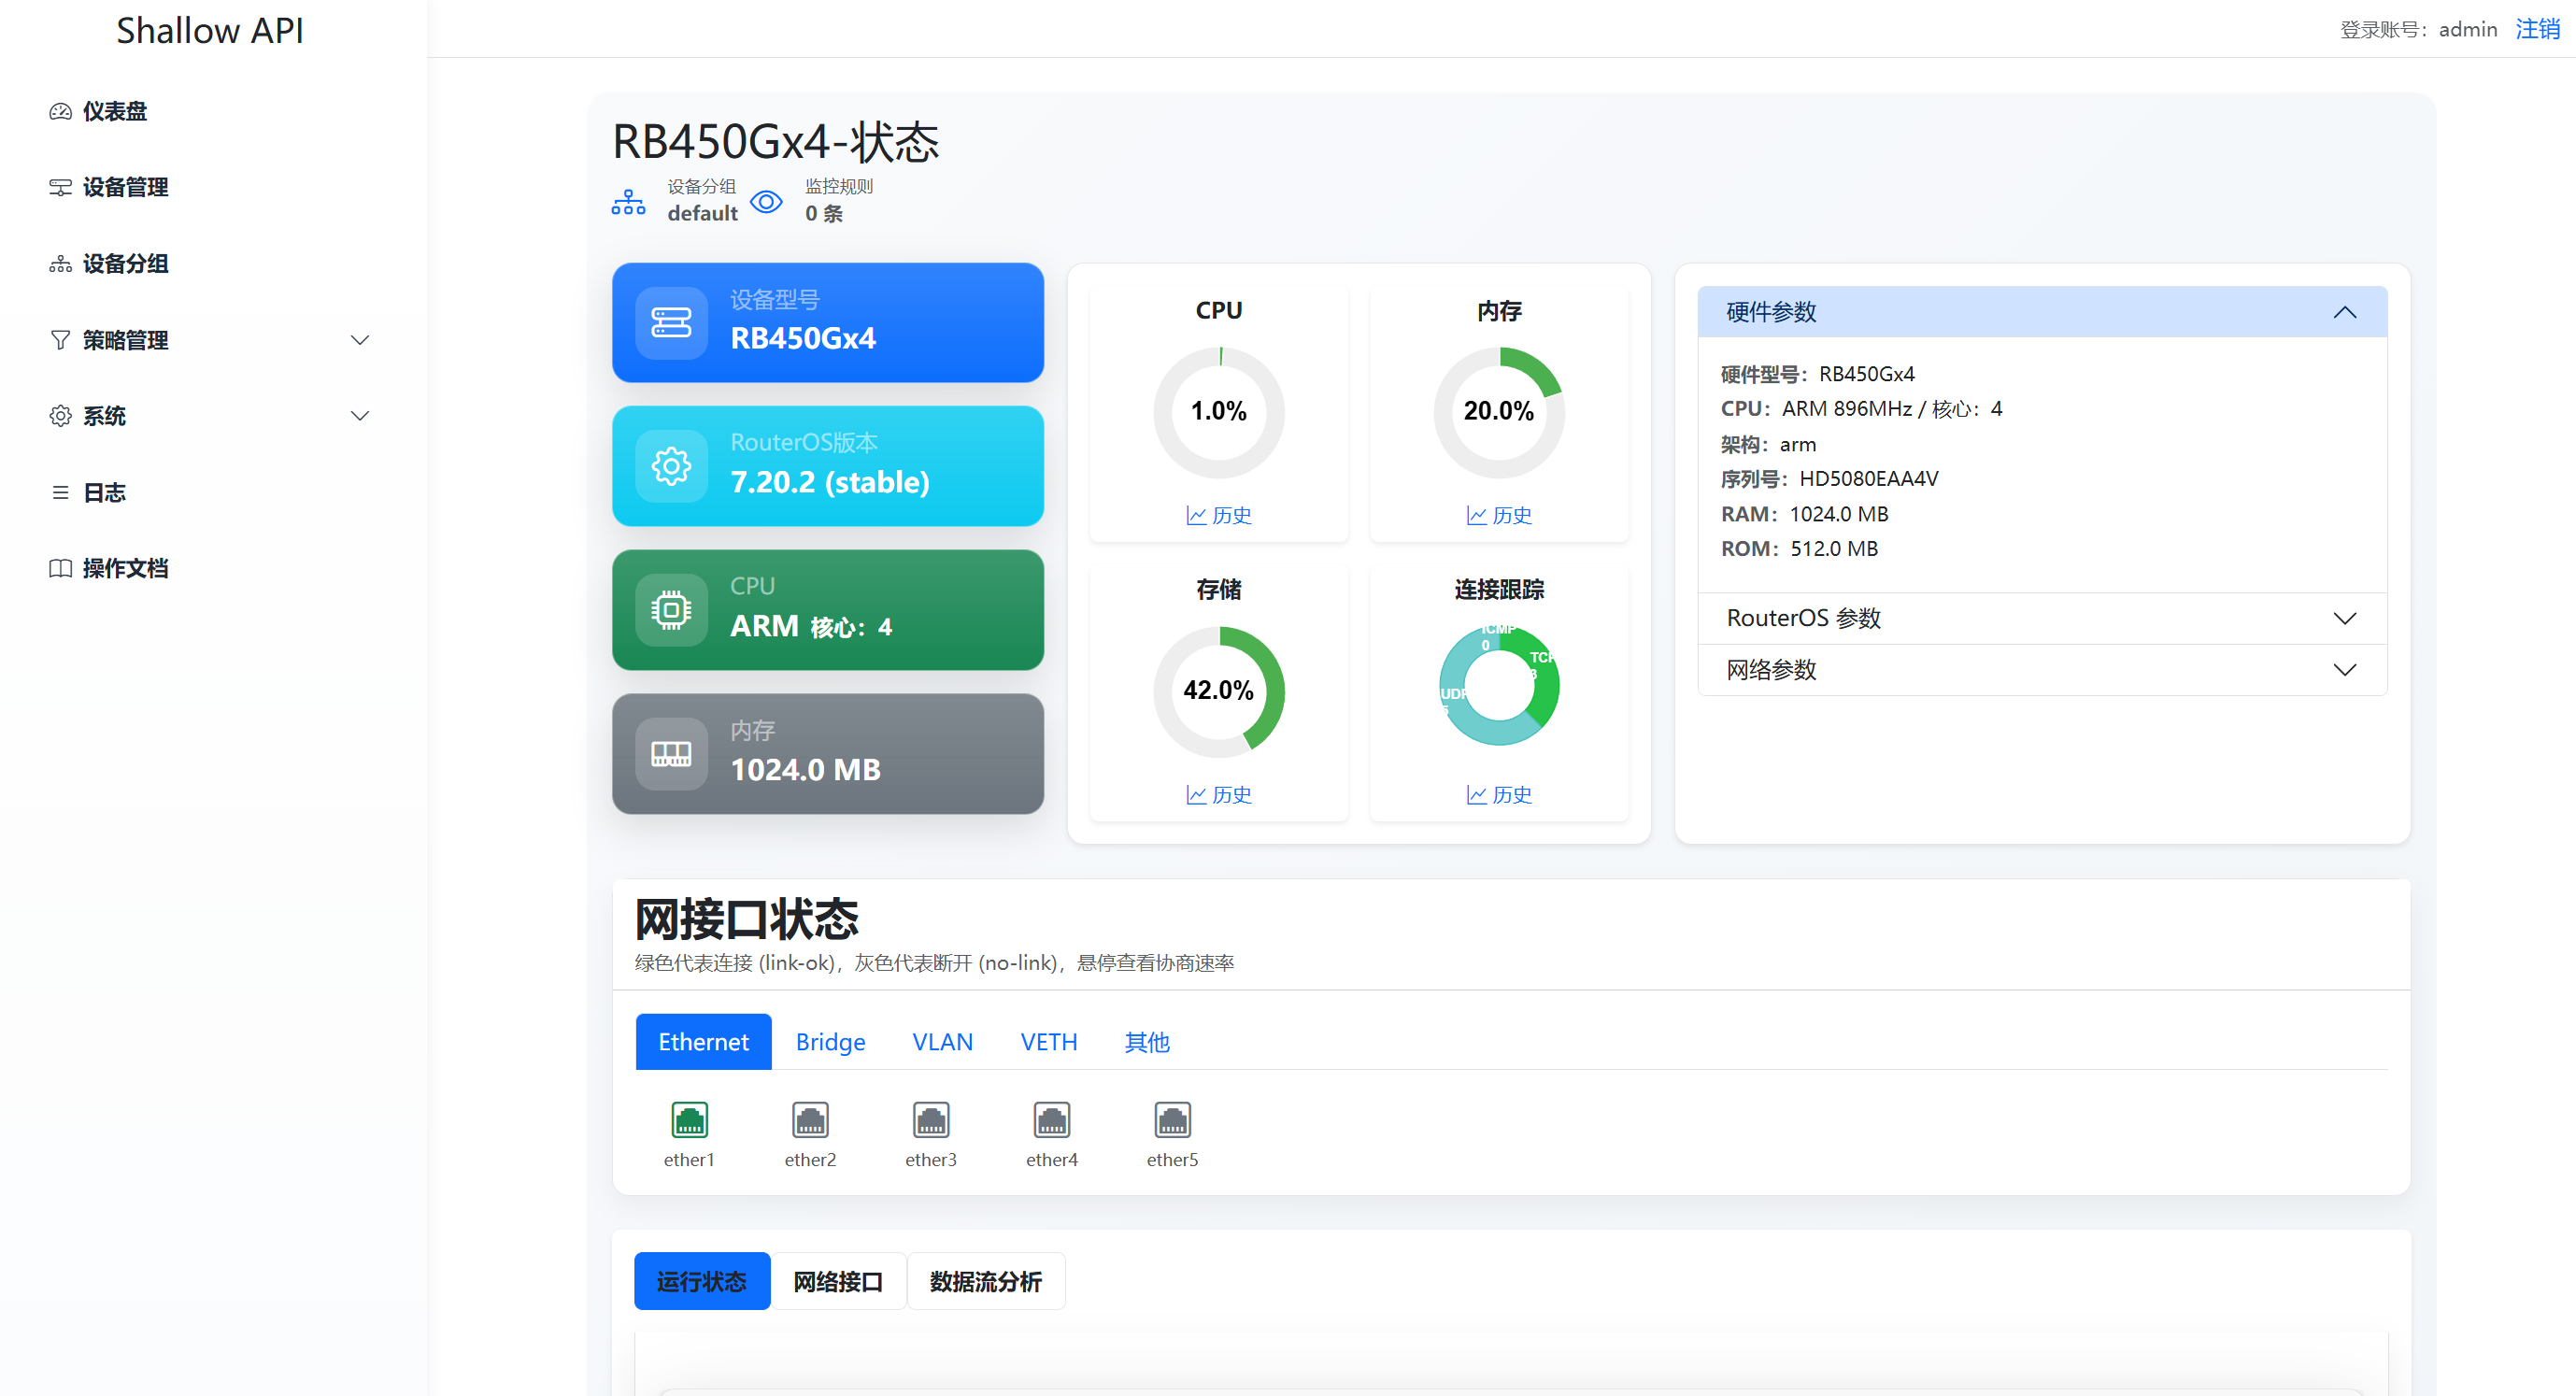Click the memory module icon
This screenshot has height=1396, width=2576.
point(671,753)
